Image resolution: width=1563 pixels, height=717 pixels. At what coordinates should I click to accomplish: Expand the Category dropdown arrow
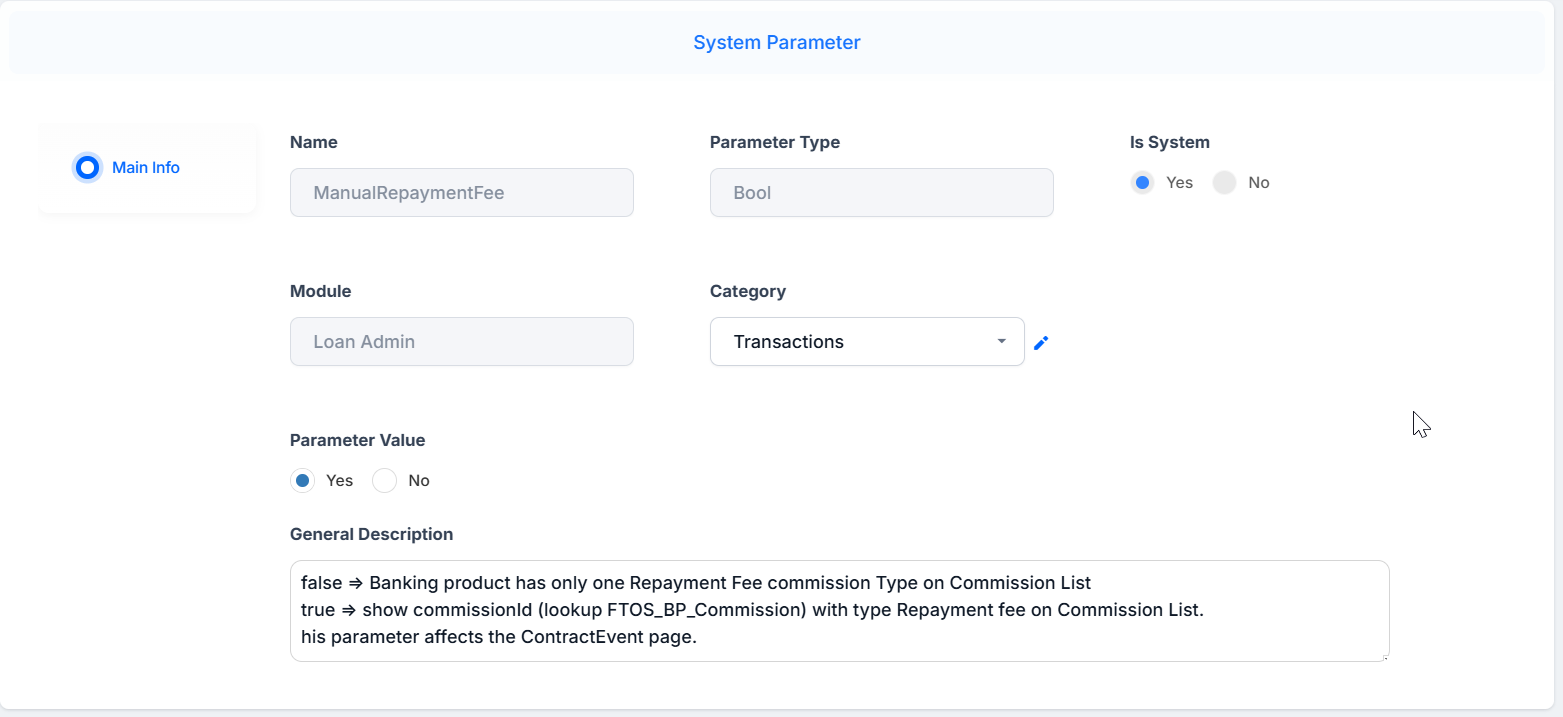pyautogui.click(x=1001, y=342)
